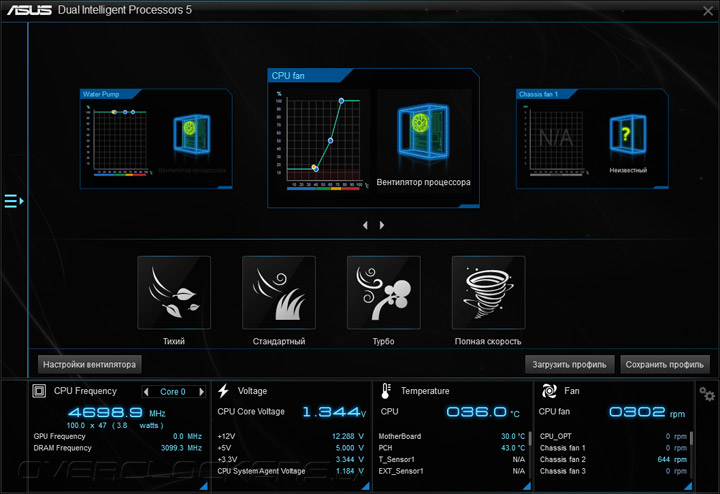720x494 pixels.
Task: Click the Temperature list scrollbar
Action: (529, 438)
